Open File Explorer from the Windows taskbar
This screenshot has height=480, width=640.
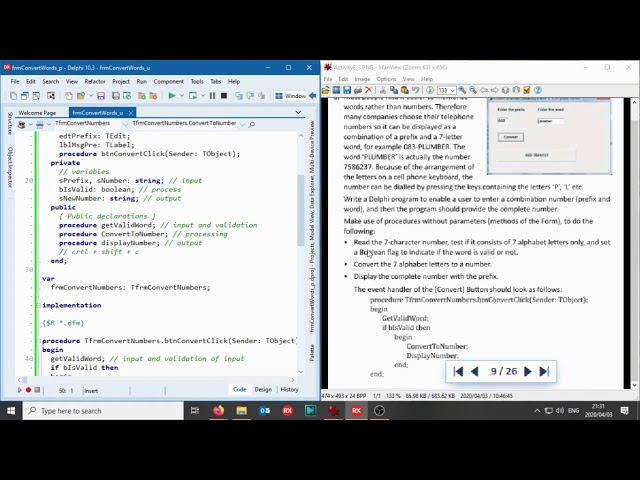pos(242,411)
